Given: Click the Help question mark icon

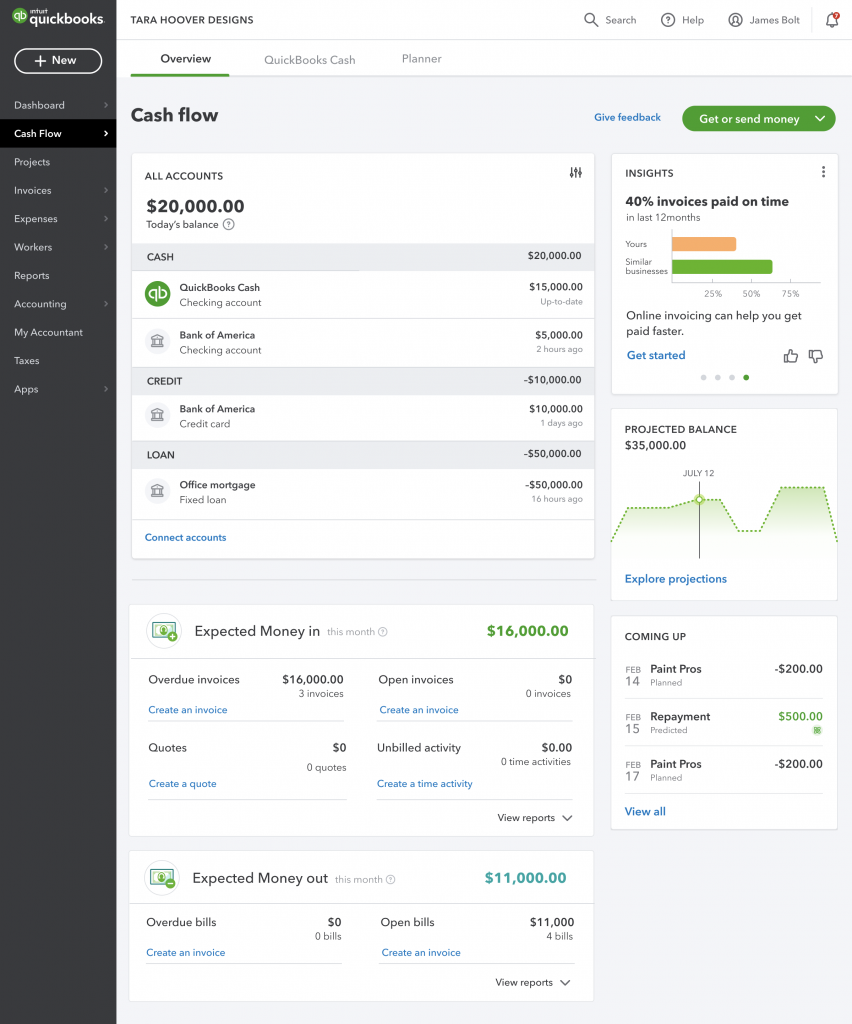Looking at the screenshot, I should (x=668, y=20).
